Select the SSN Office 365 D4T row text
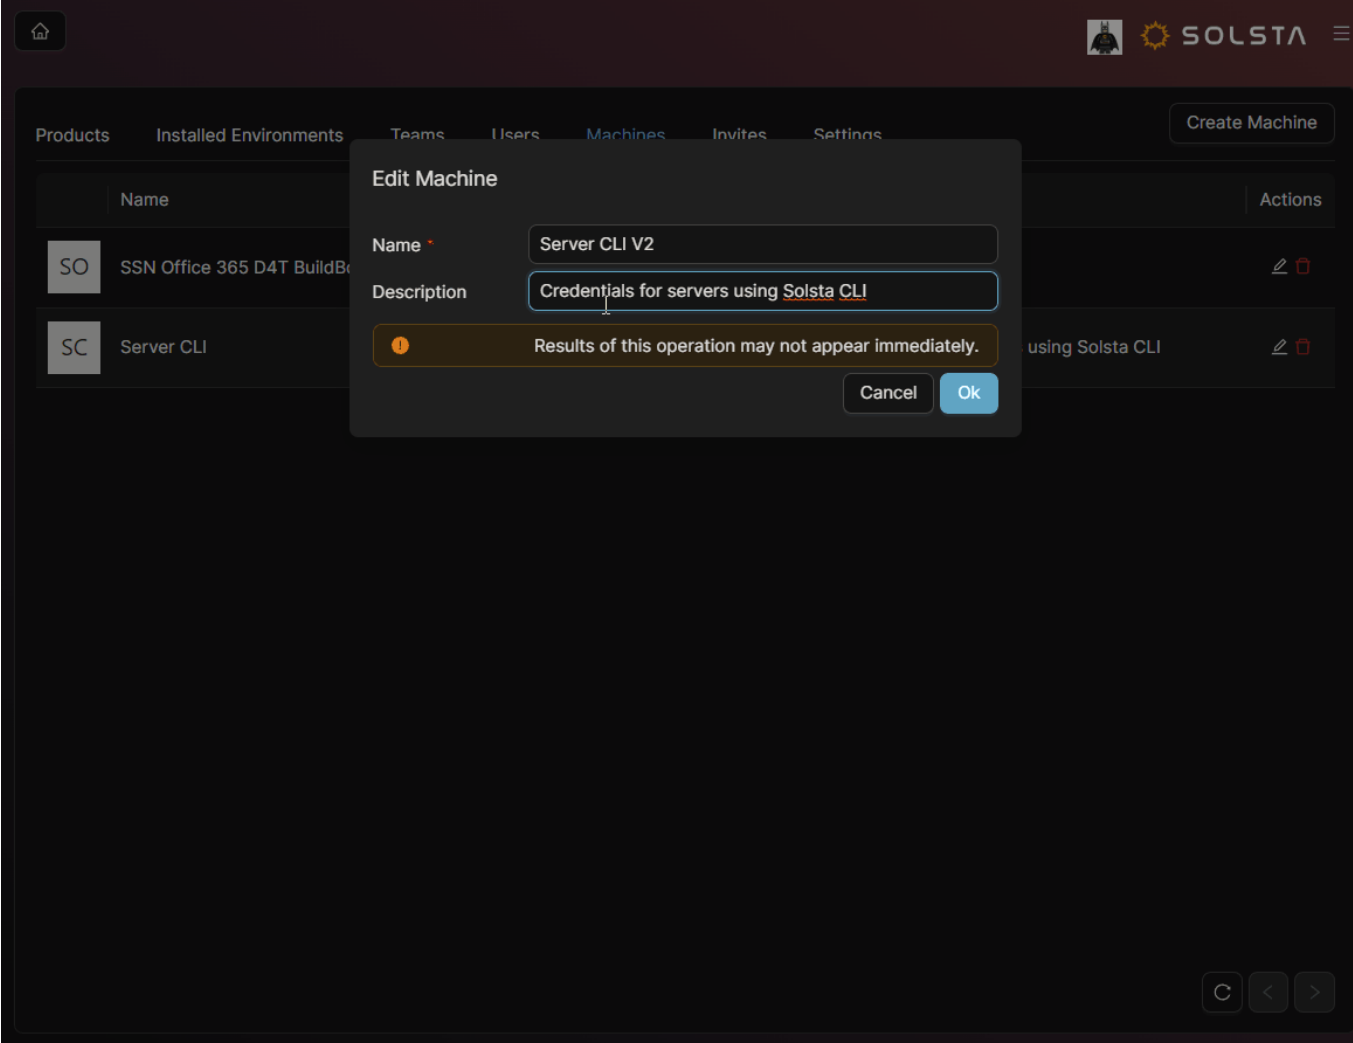The height and width of the screenshot is (1043, 1353). pyautogui.click(x=235, y=267)
